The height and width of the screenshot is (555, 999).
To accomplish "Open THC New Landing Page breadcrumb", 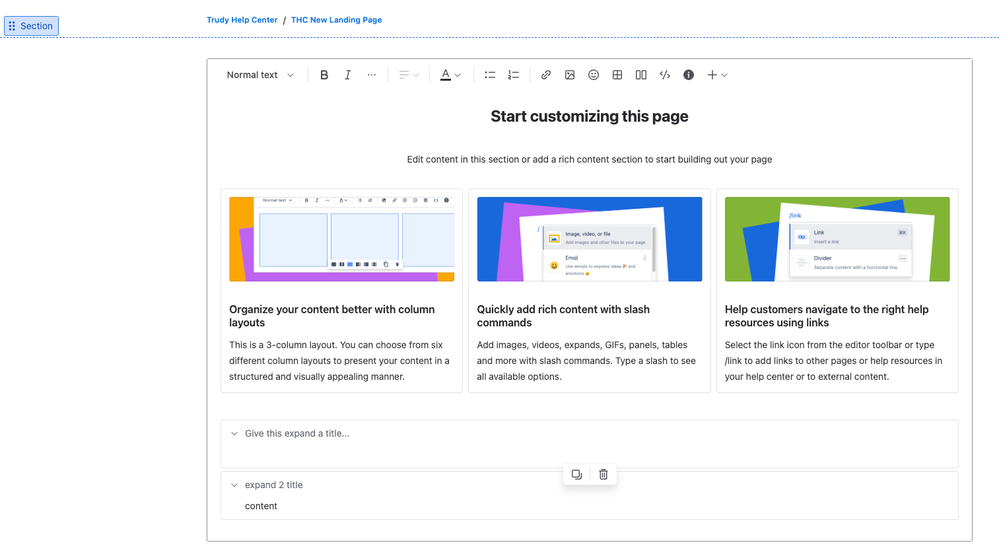I will click(x=336, y=20).
